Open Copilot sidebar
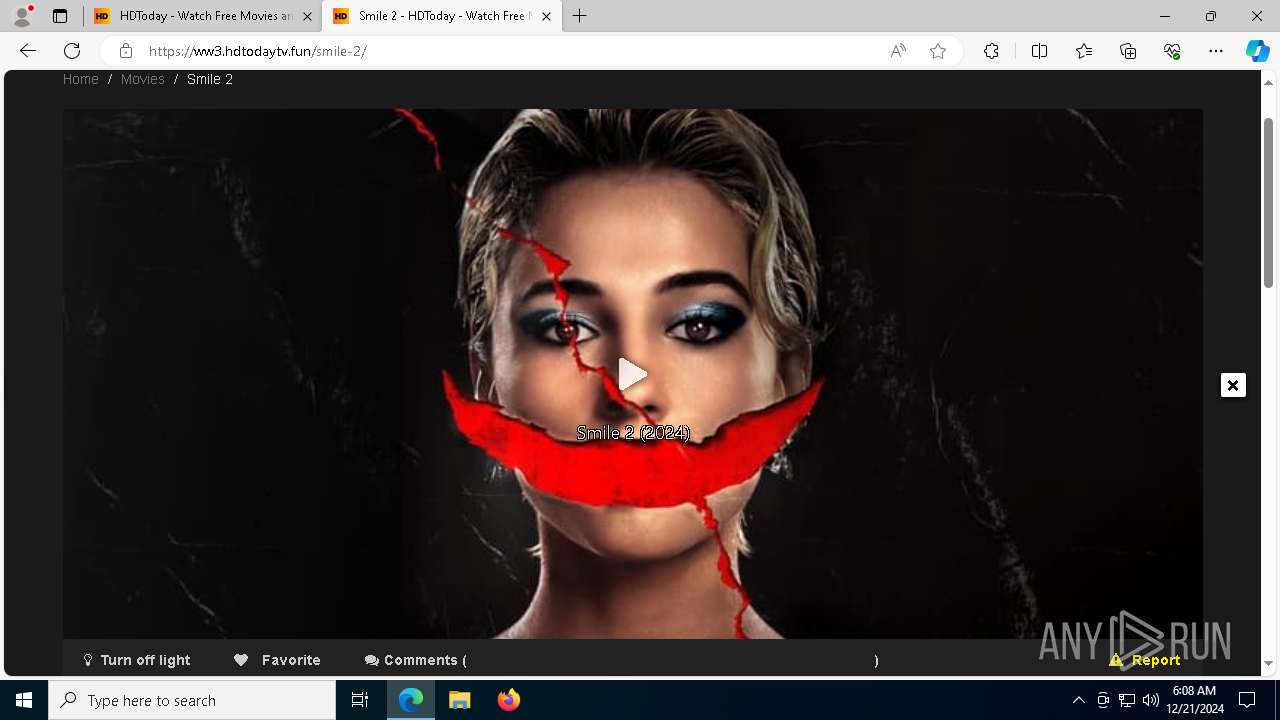This screenshot has width=1280, height=720. point(1257,51)
